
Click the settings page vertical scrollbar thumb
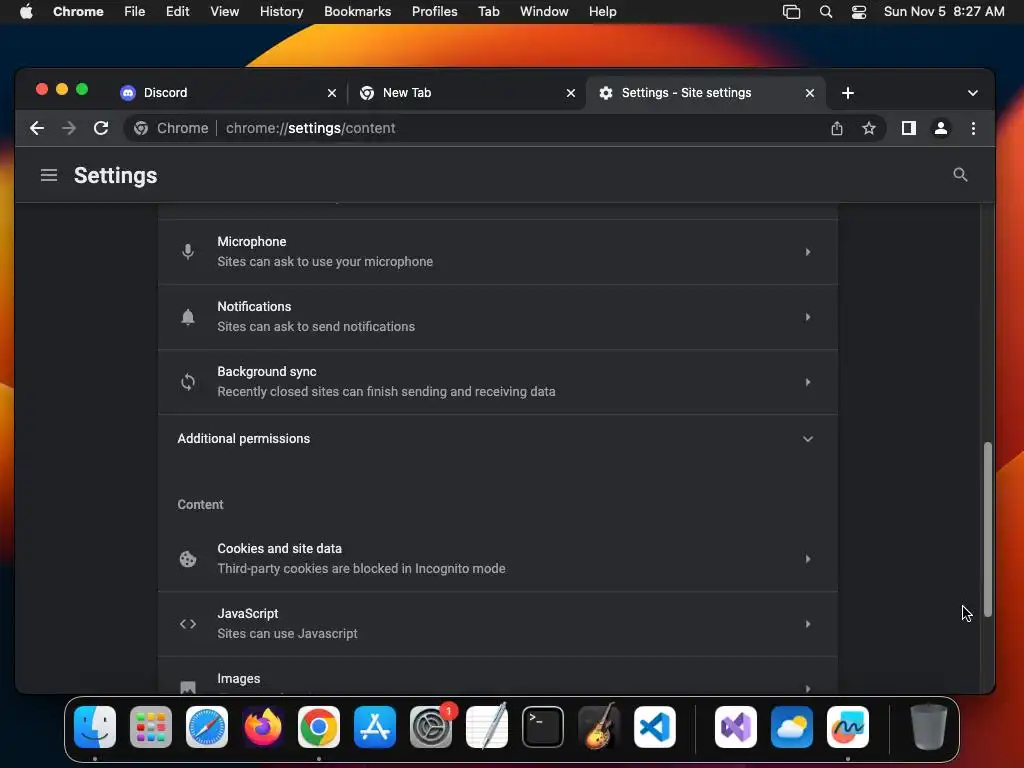coord(987,529)
